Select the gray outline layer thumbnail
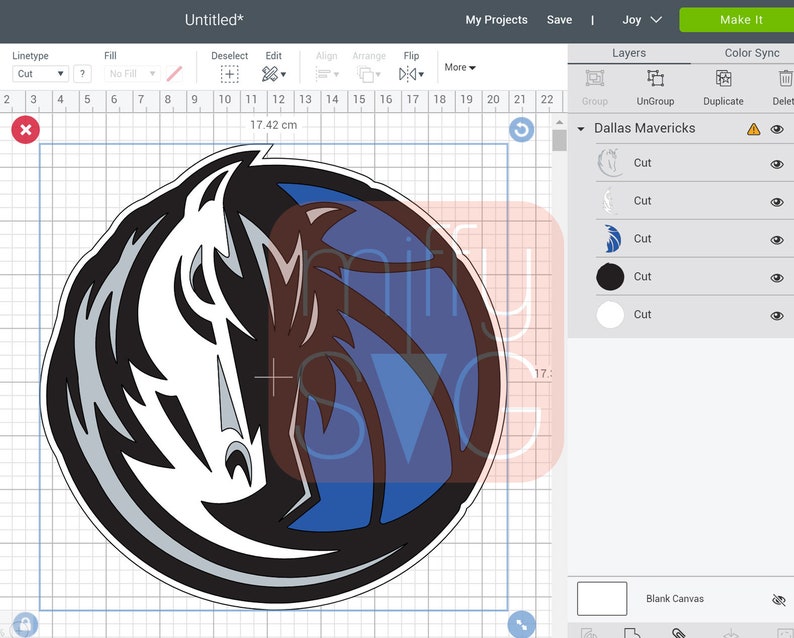Image resolution: width=794 pixels, height=638 pixels. click(x=610, y=163)
